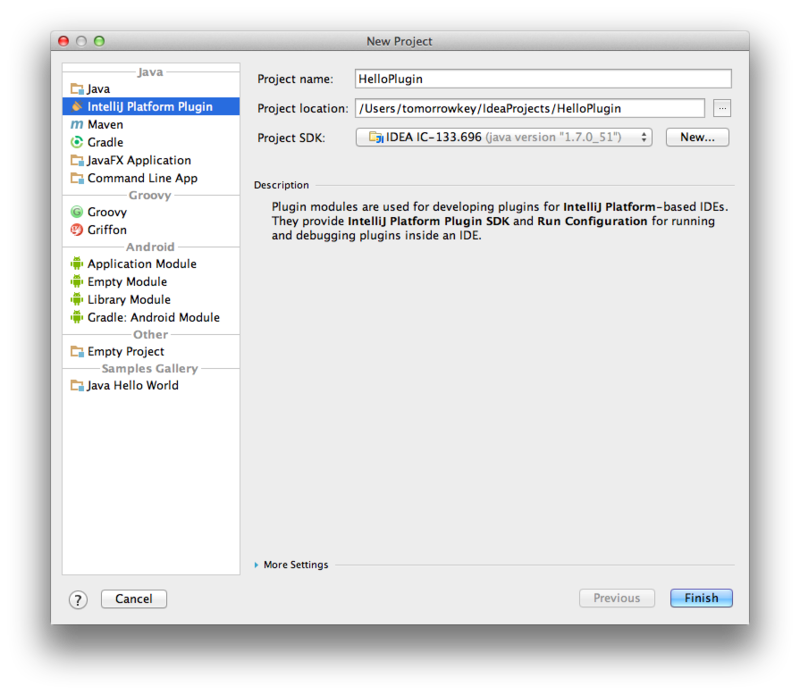800x695 pixels.
Task: Click the disabled Previous button
Action: pyautogui.click(x=617, y=598)
